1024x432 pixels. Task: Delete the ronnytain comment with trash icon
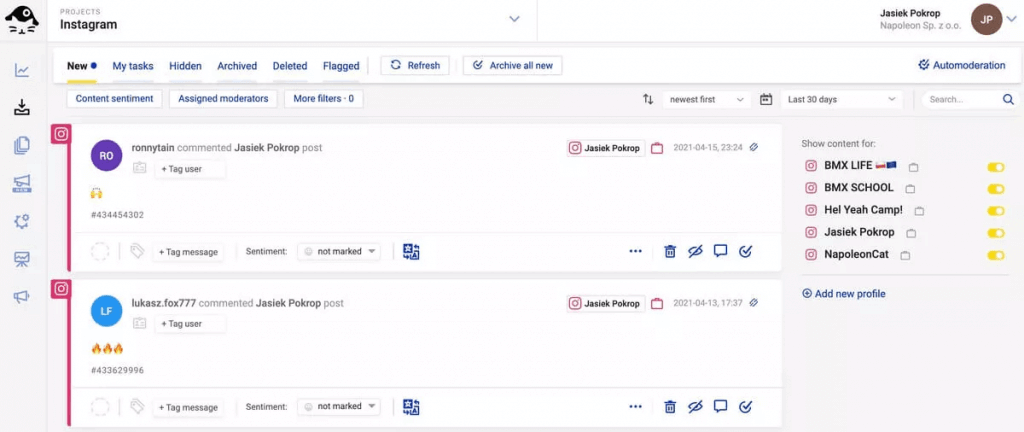(670, 251)
